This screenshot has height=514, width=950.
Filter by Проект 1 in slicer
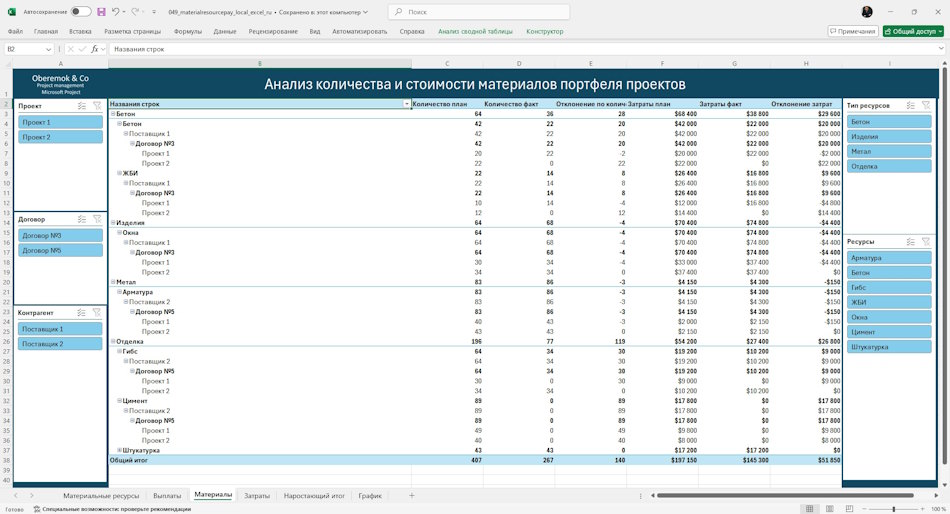point(60,122)
